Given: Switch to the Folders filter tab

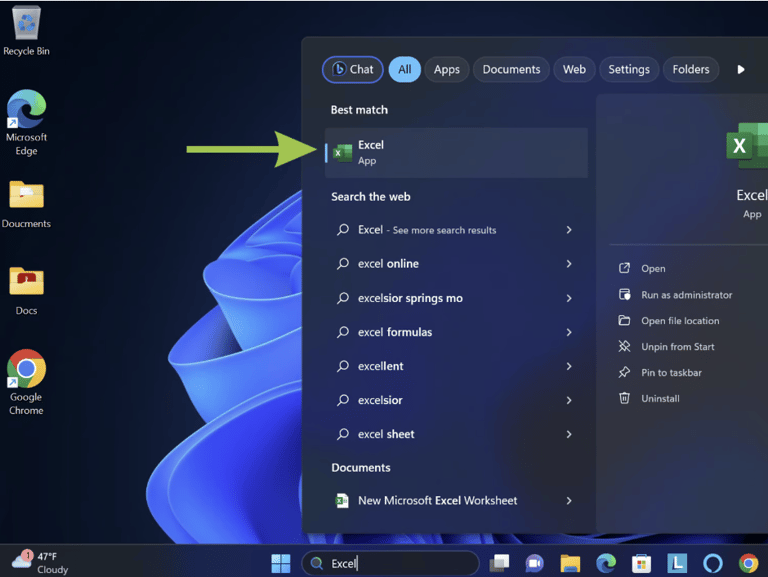Looking at the screenshot, I should pyautogui.click(x=691, y=70).
